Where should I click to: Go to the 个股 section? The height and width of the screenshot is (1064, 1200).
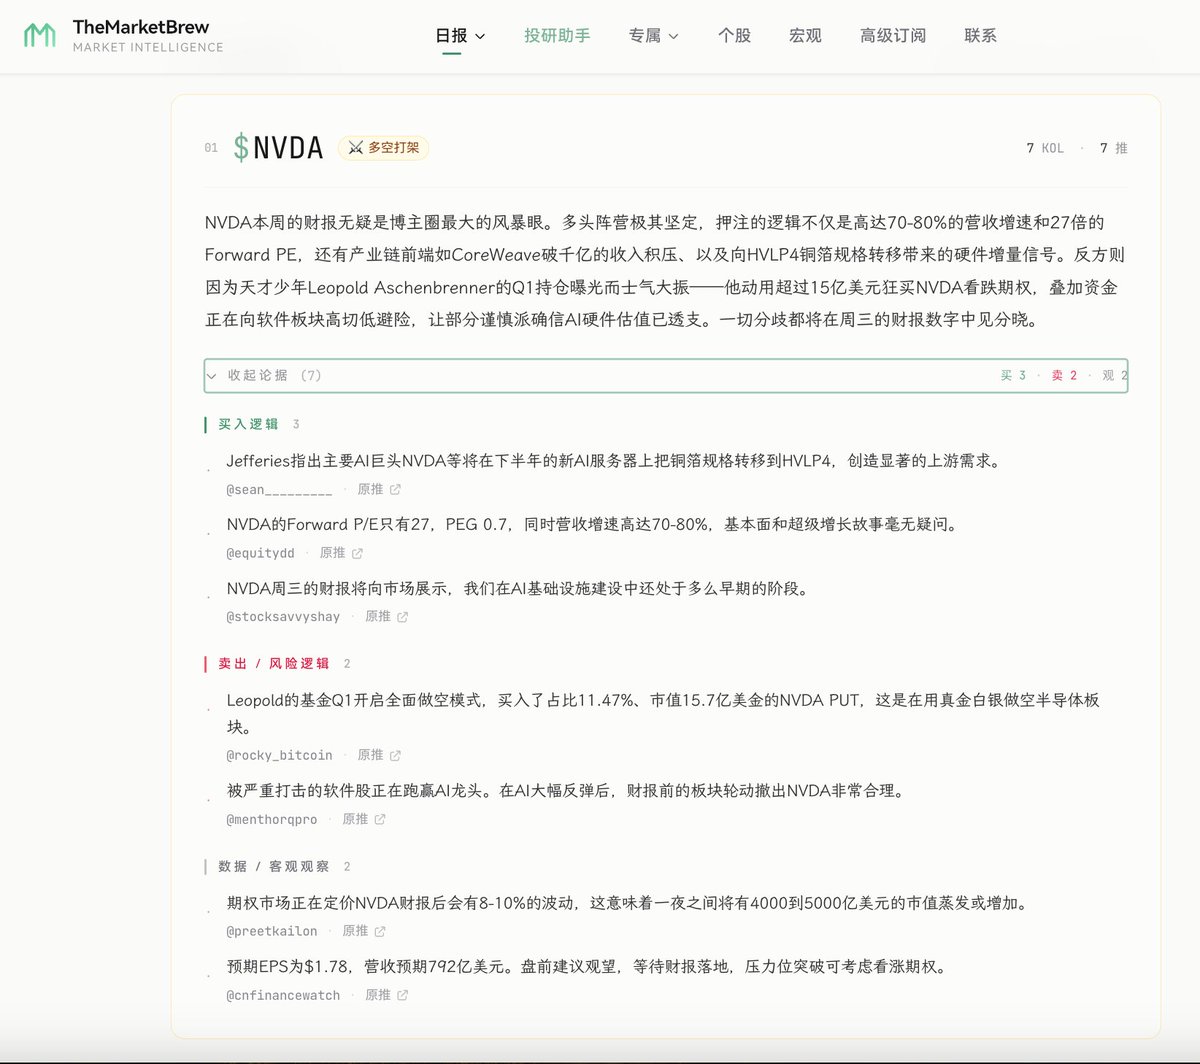[x=734, y=35]
